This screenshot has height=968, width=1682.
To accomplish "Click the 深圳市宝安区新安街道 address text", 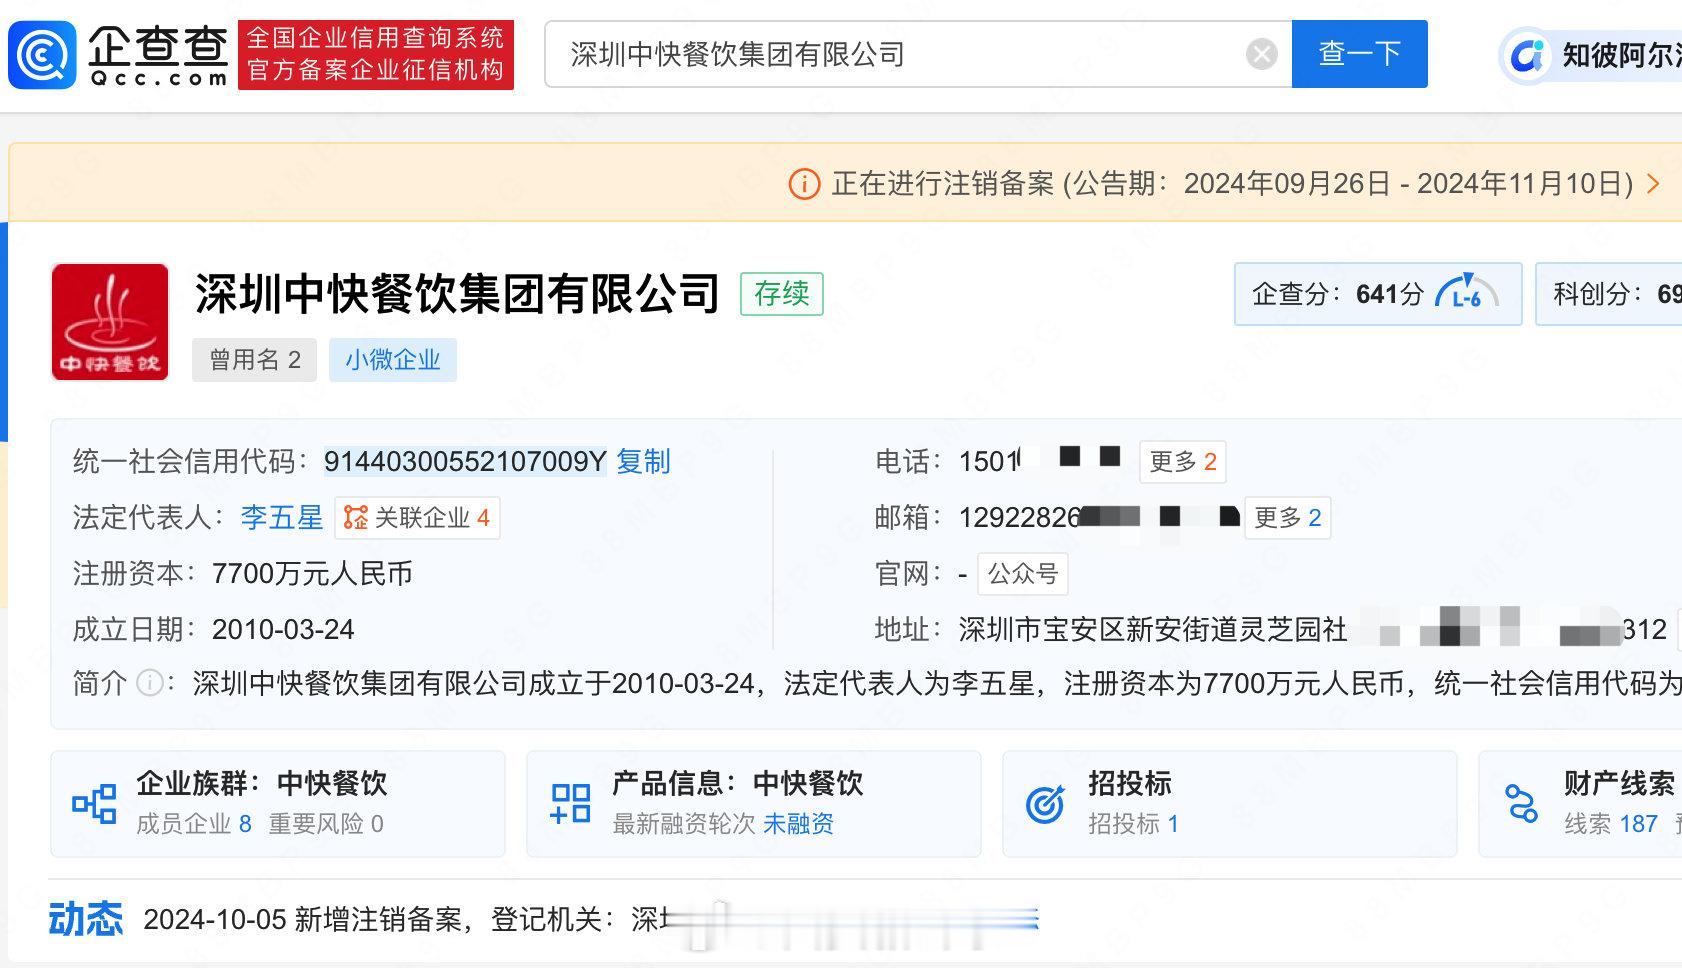I will 1152,630.
